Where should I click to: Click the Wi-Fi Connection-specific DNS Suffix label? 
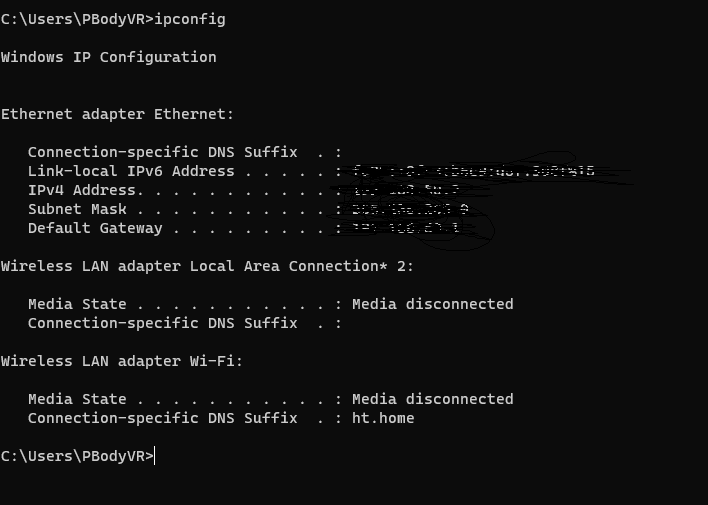[x=162, y=418]
